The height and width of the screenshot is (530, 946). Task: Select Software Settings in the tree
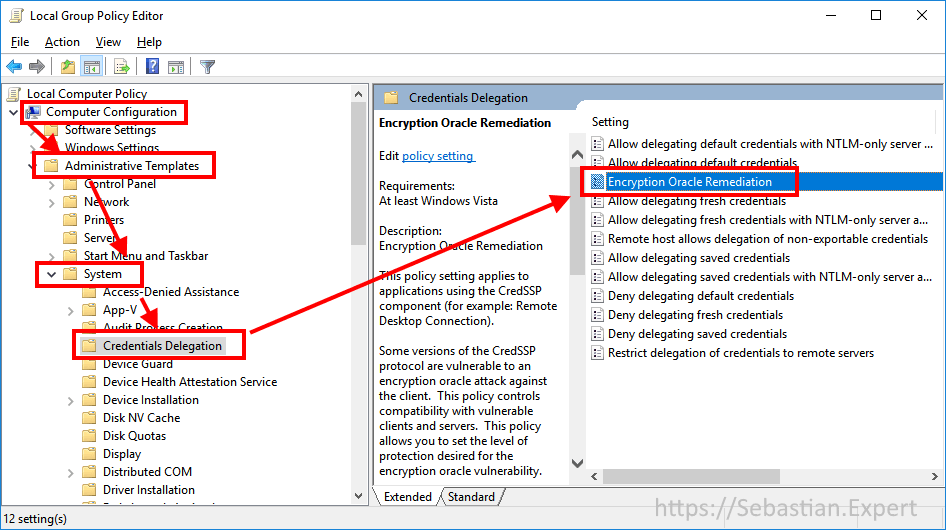pyautogui.click(x=110, y=130)
